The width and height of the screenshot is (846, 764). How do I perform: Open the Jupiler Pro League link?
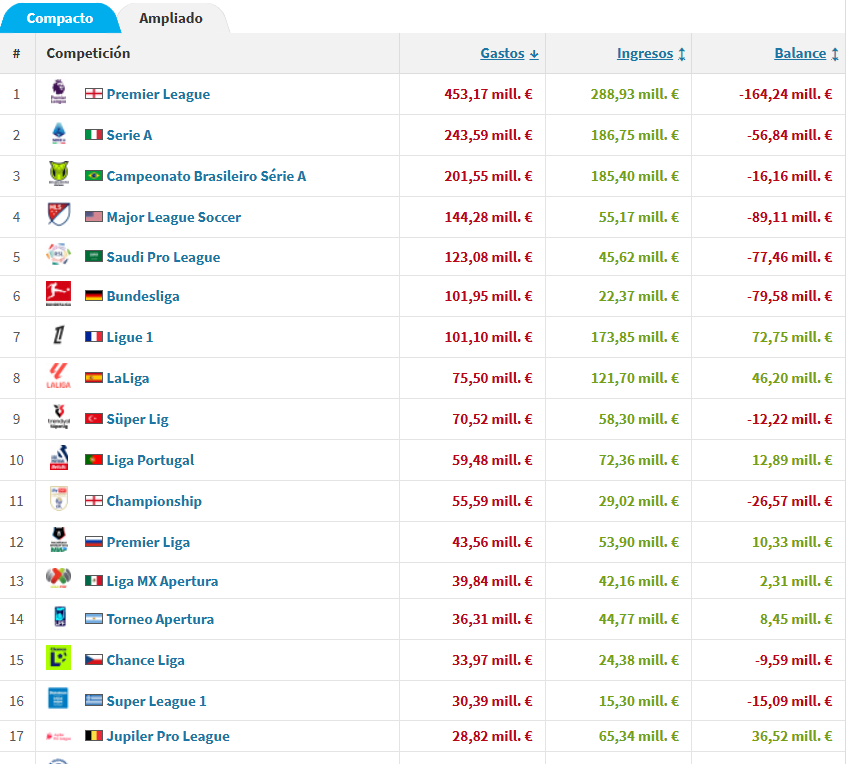tap(168, 736)
